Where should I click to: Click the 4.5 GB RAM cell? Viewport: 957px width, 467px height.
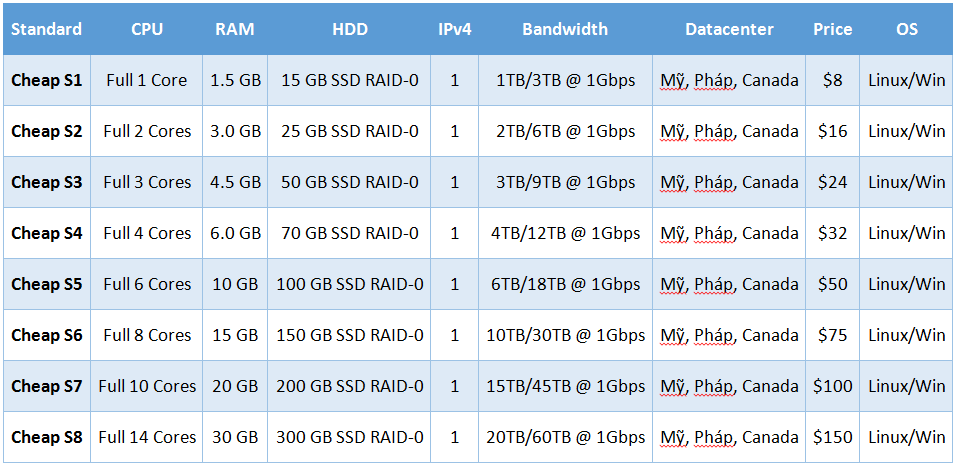pos(235,182)
